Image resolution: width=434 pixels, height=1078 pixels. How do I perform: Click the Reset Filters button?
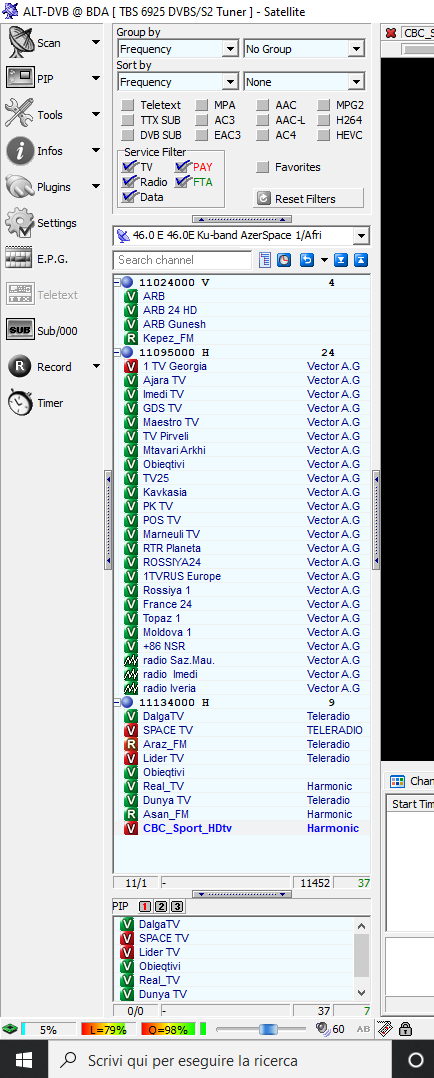click(308, 199)
